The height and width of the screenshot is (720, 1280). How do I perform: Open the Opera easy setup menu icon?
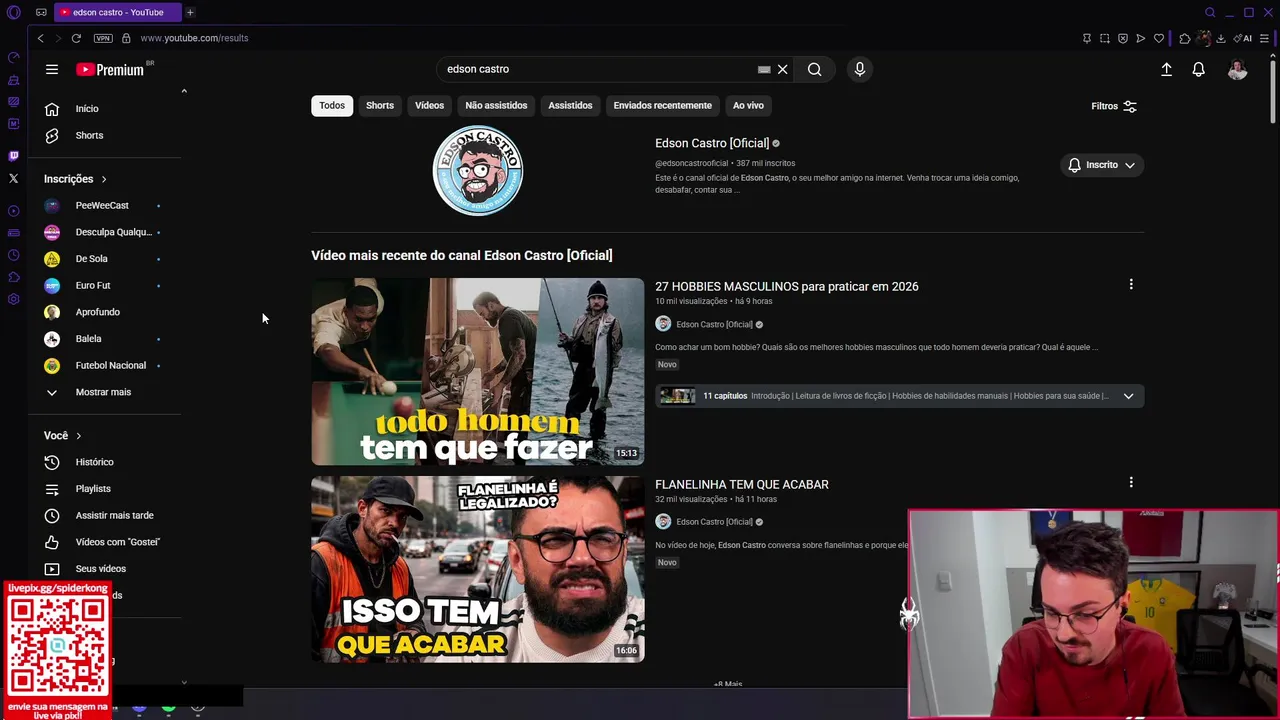(1265, 38)
